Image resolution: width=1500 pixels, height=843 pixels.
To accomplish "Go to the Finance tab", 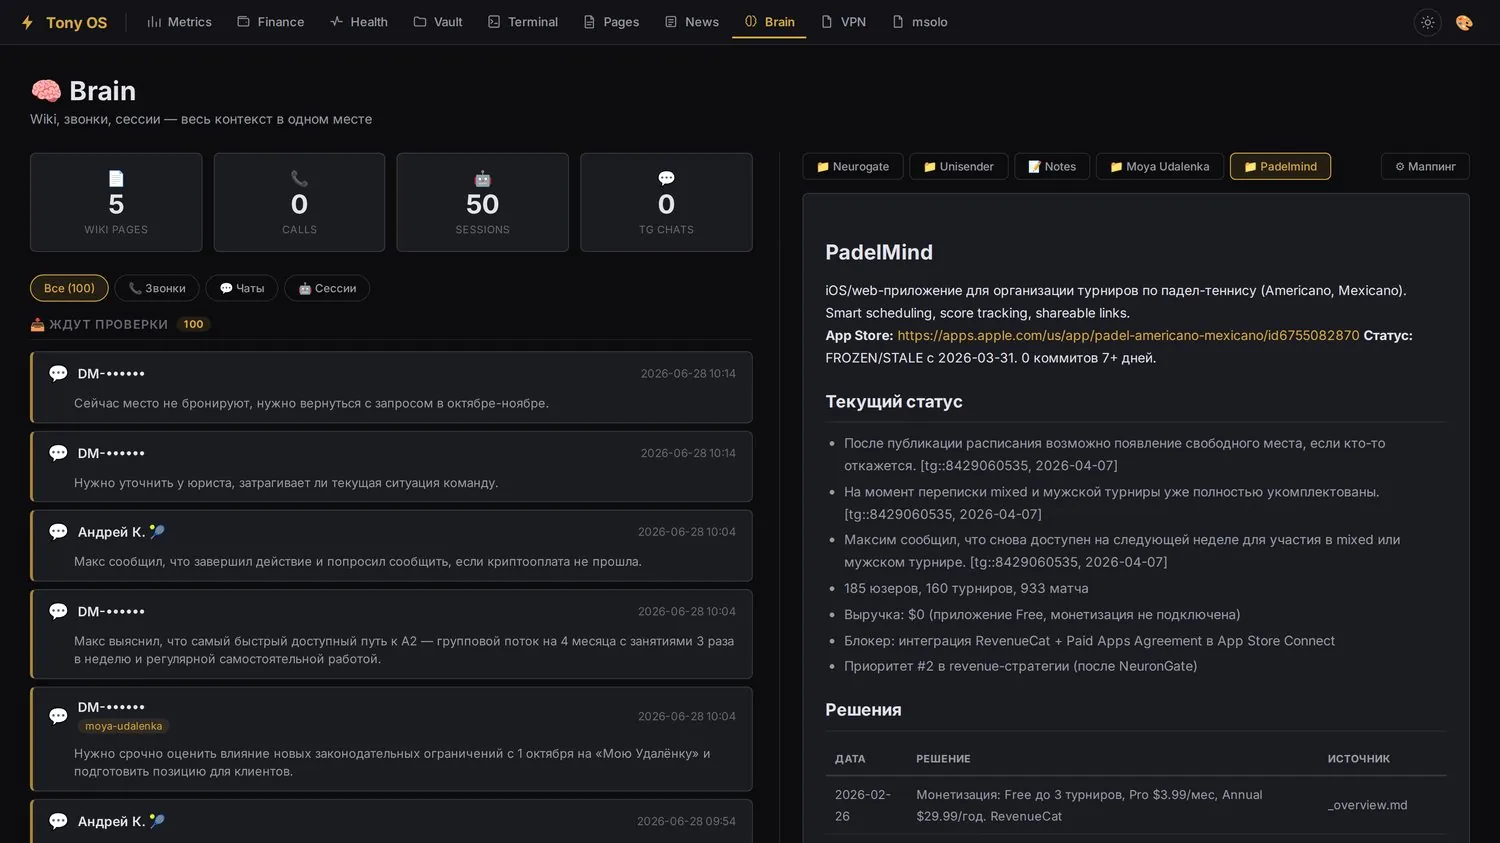I will pos(271,22).
